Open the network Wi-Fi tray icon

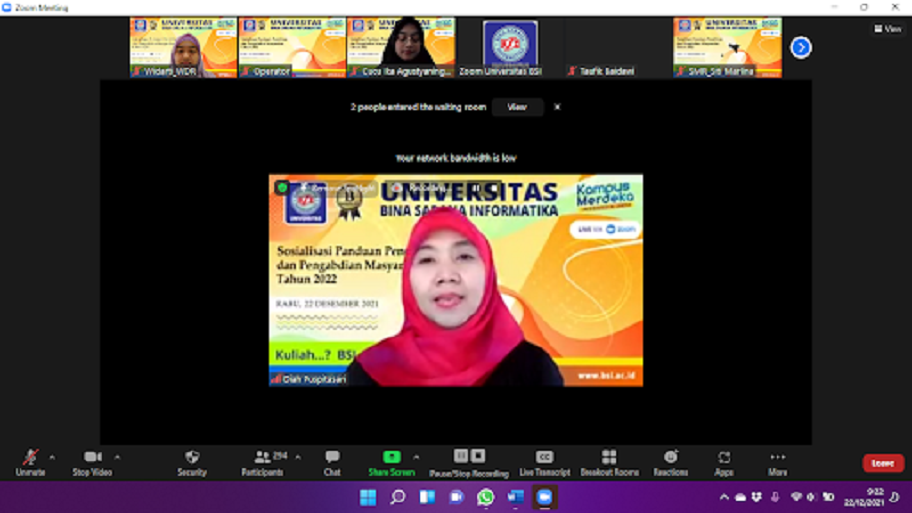tap(796, 497)
